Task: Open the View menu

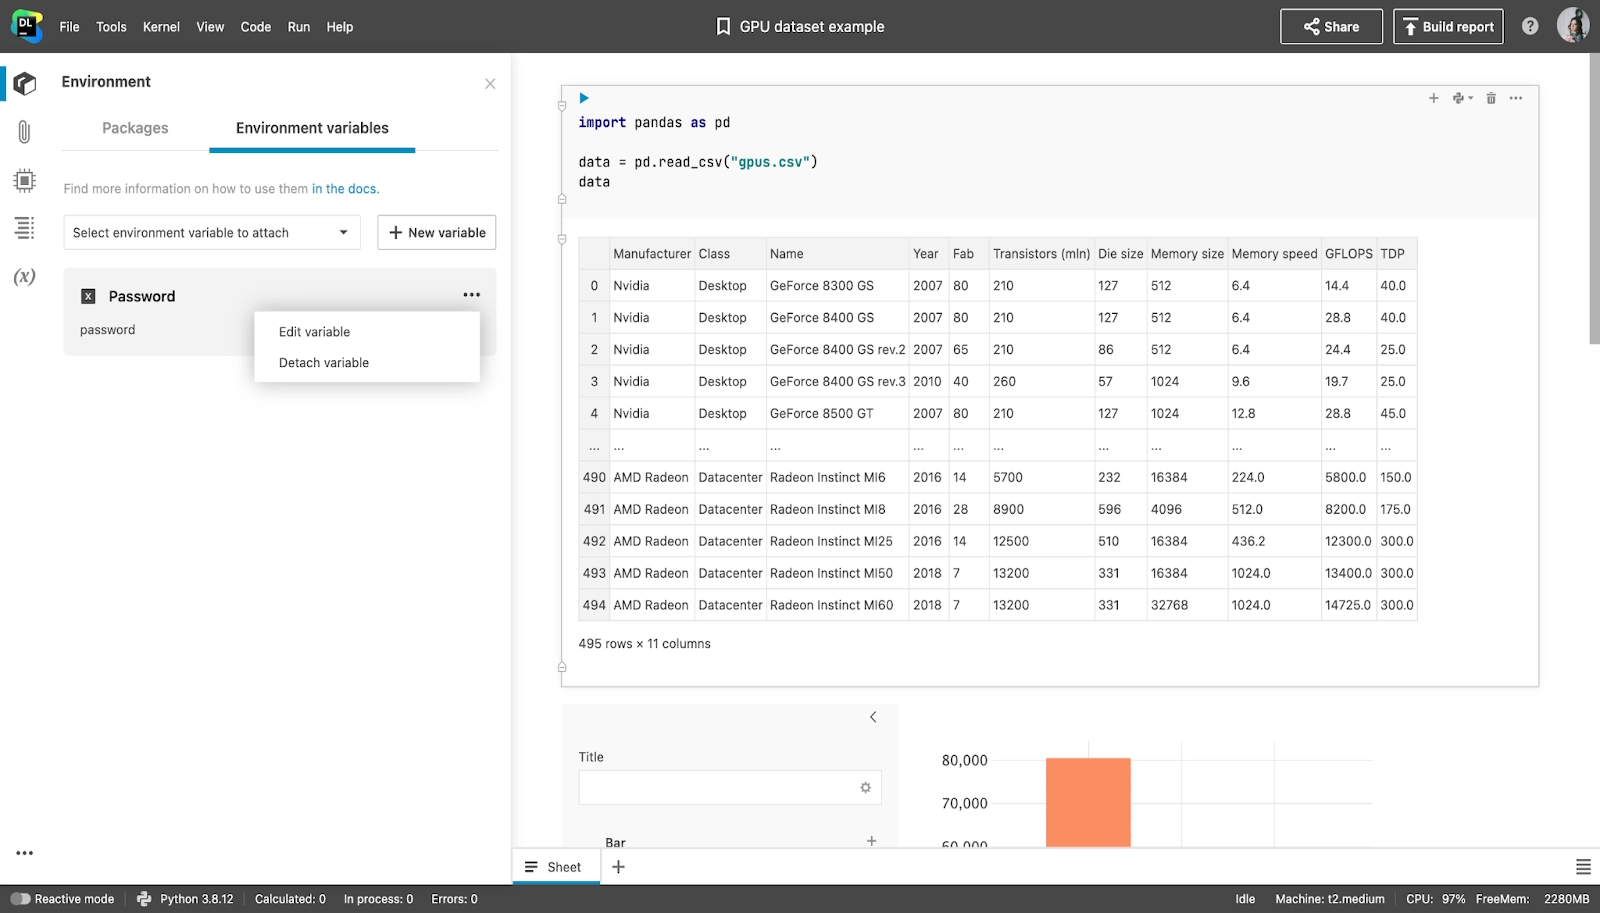Action: coord(210,27)
